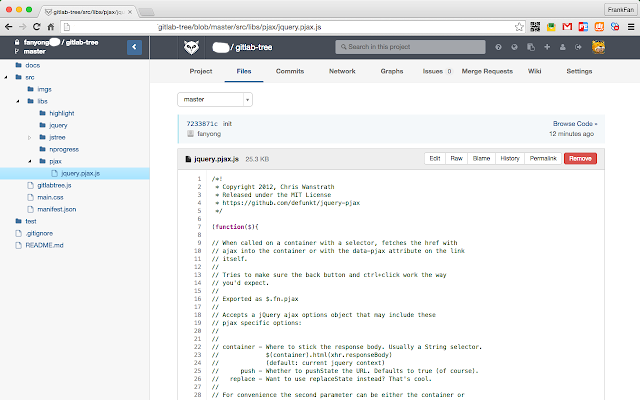Collapse the src folder arrow

click(x=6, y=77)
